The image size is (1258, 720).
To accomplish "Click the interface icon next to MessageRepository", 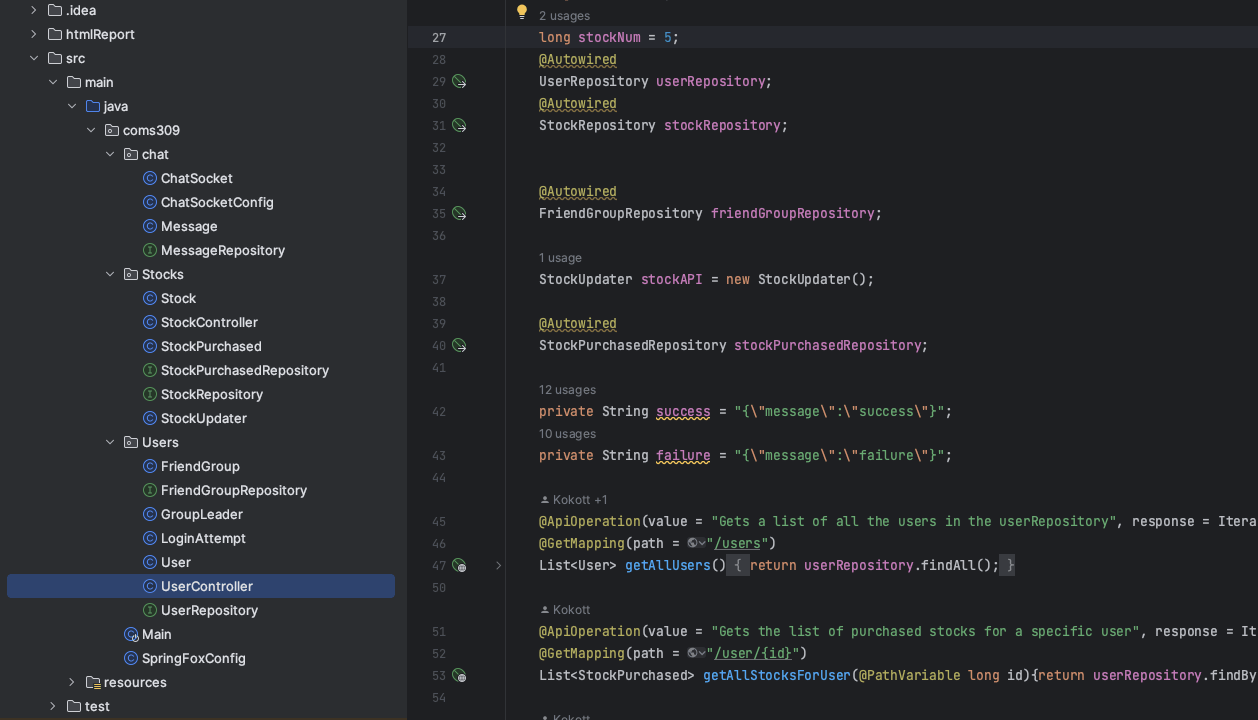I will tap(150, 250).
